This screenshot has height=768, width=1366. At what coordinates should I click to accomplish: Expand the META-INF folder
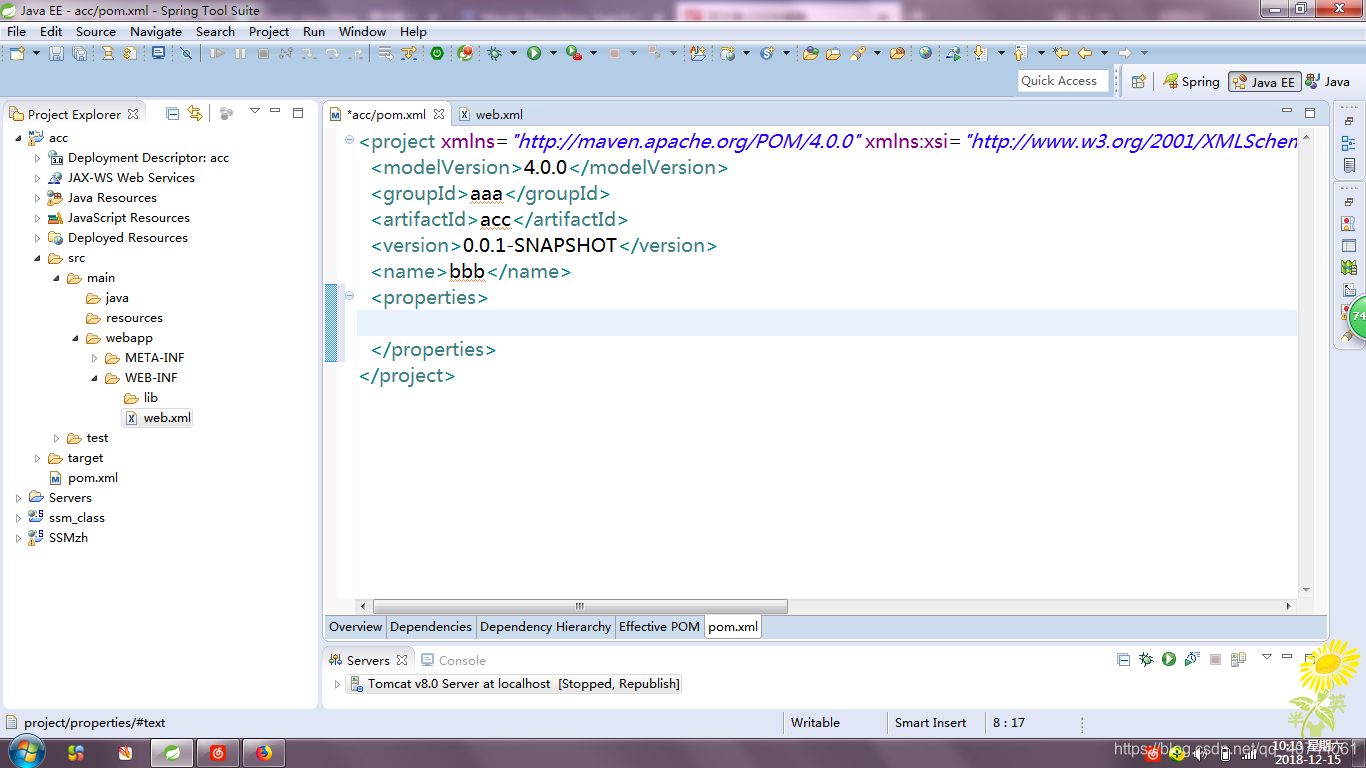pos(95,358)
